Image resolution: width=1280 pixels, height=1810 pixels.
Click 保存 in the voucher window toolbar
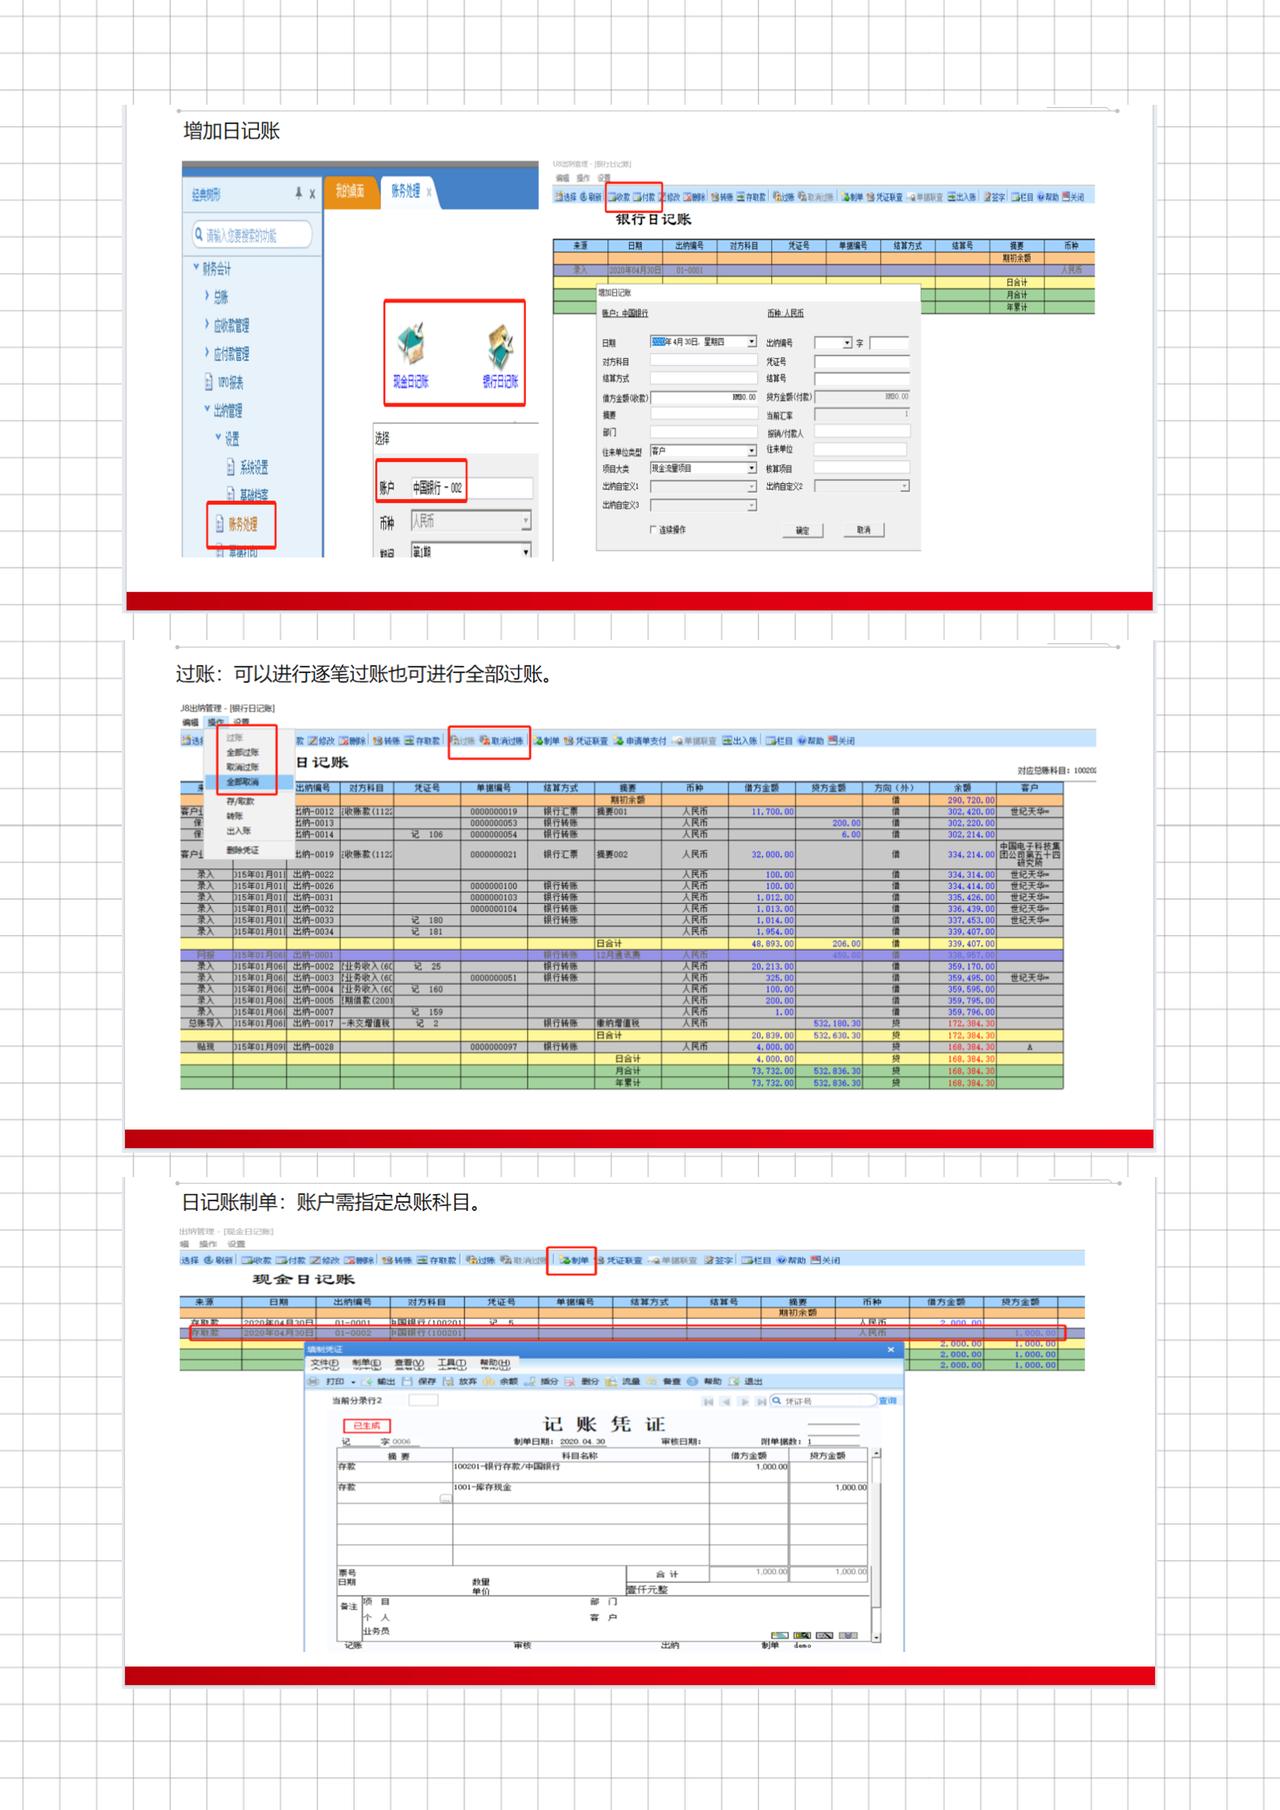click(x=420, y=1381)
